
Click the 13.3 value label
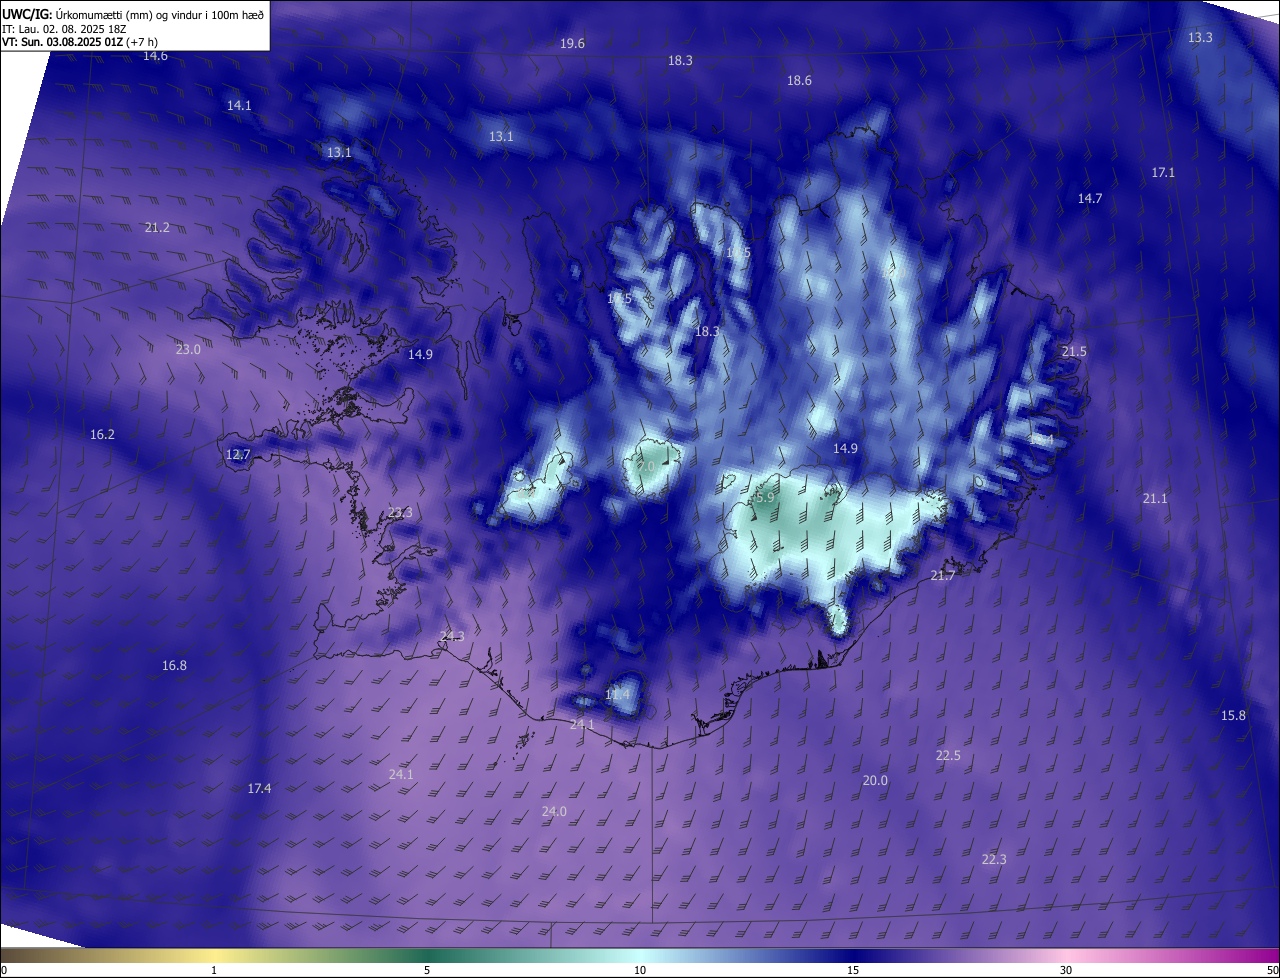coord(1200,37)
